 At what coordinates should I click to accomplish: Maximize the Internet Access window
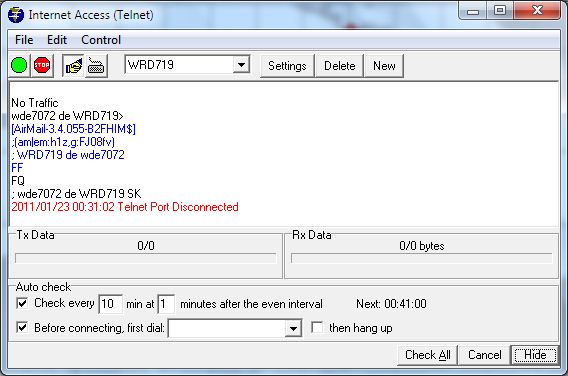pyautogui.click(x=500, y=11)
